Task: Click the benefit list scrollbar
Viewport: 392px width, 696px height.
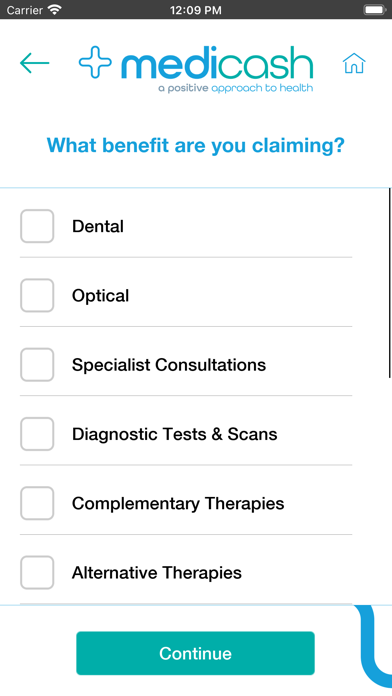Action: click(x=389, y=283)
